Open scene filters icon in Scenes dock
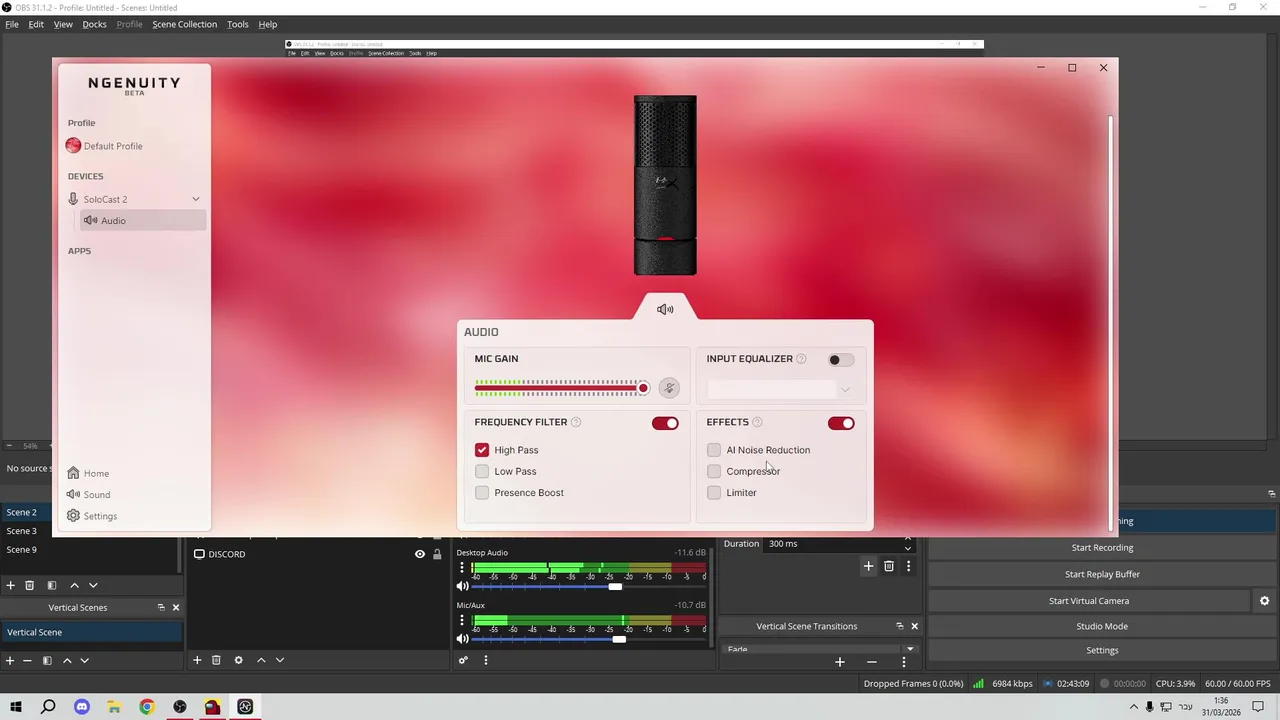This screenshot has width=1280, height=720. [x=51, y=585]
